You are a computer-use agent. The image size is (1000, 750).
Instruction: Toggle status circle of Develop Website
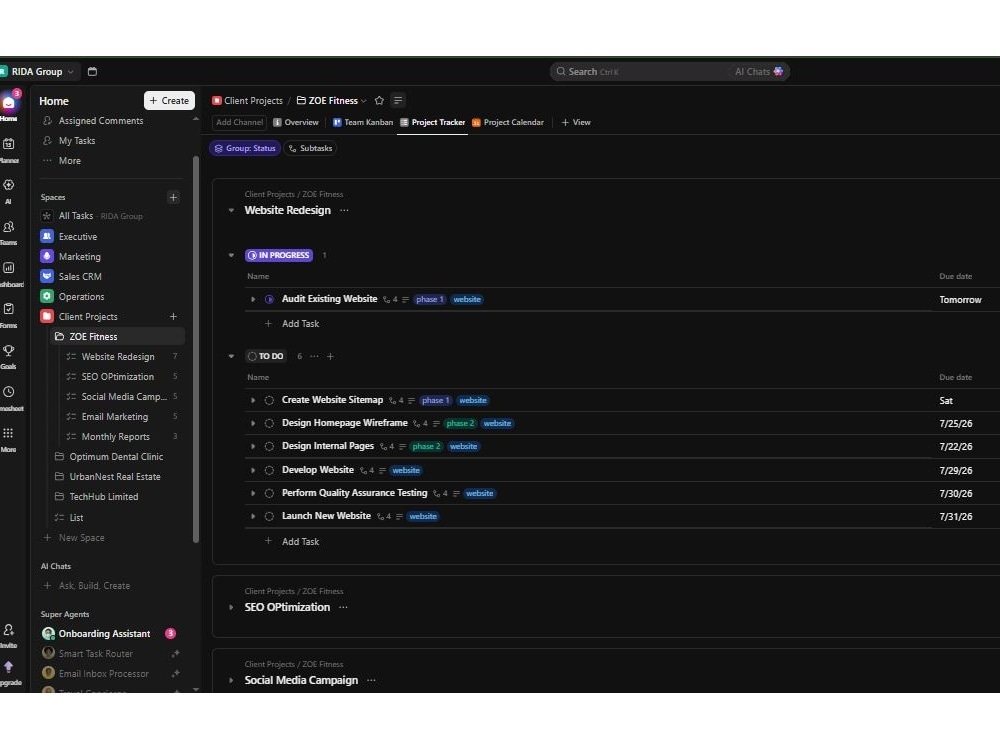click(x=269, y=471)
